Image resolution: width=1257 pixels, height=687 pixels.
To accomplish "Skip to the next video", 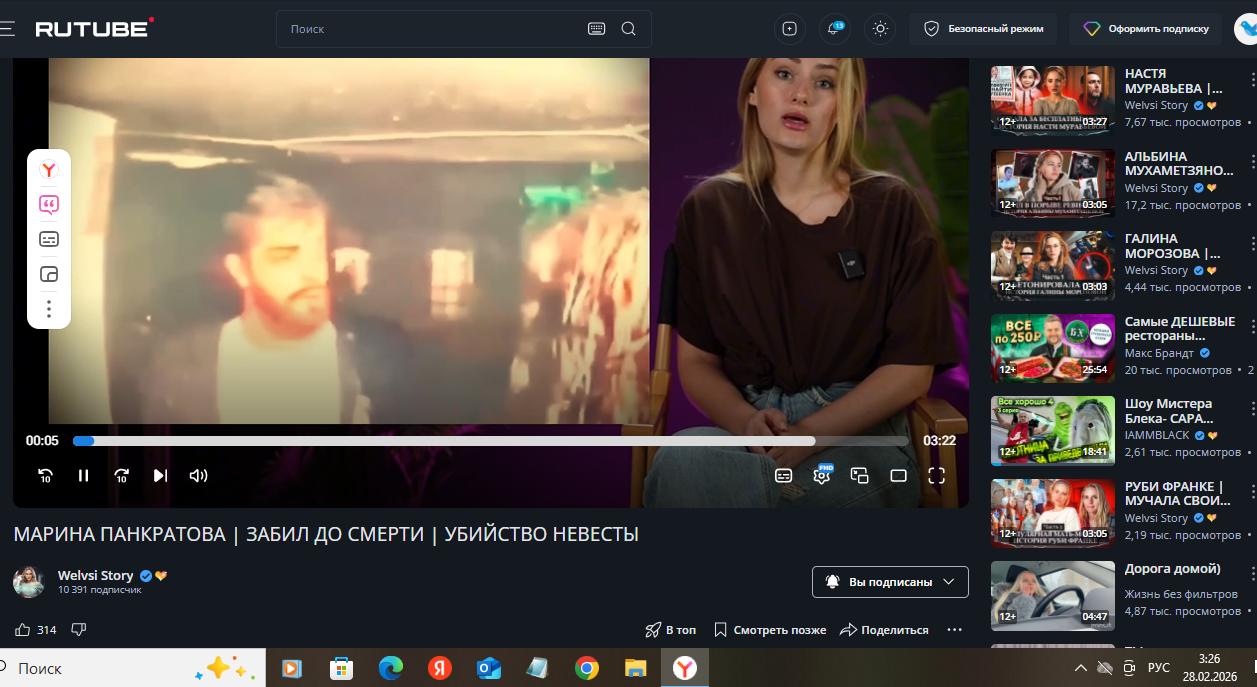I will (x=160, y=476).
